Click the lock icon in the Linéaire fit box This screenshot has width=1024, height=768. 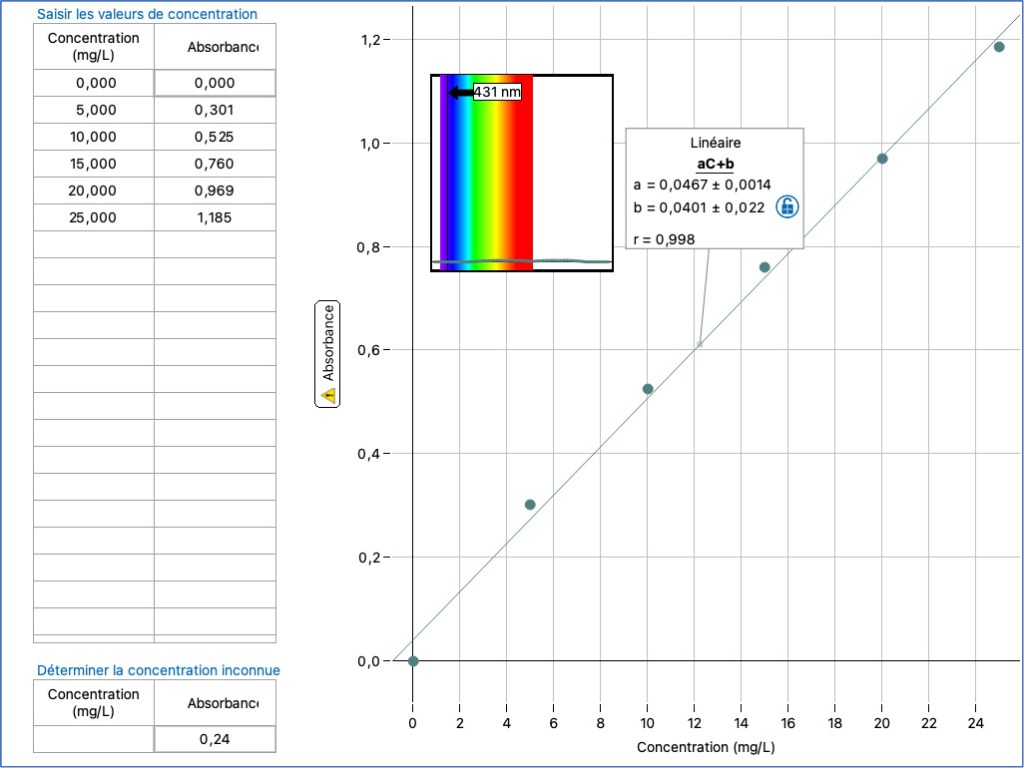[787, 207]
